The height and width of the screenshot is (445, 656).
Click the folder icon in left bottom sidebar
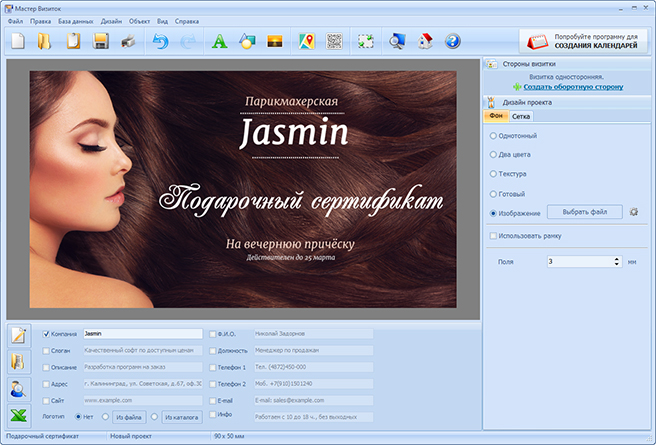pos(19,362)
